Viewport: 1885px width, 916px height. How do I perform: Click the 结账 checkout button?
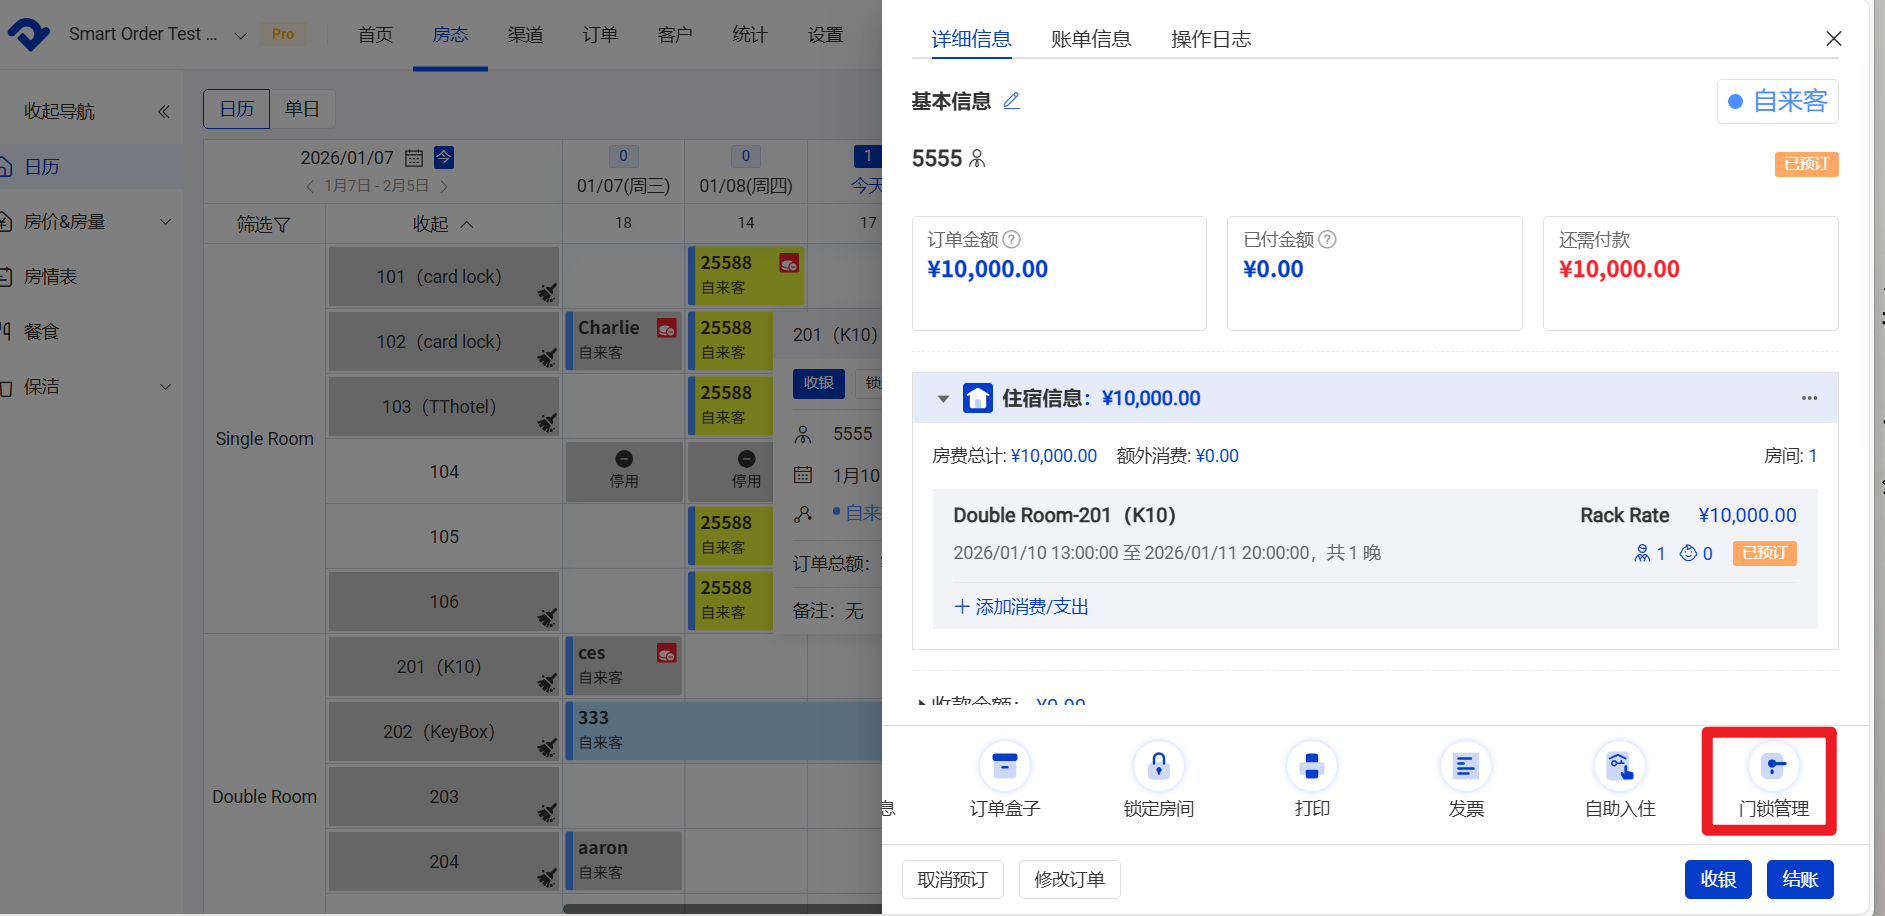pyautogui.click(x=1799, y=879)
